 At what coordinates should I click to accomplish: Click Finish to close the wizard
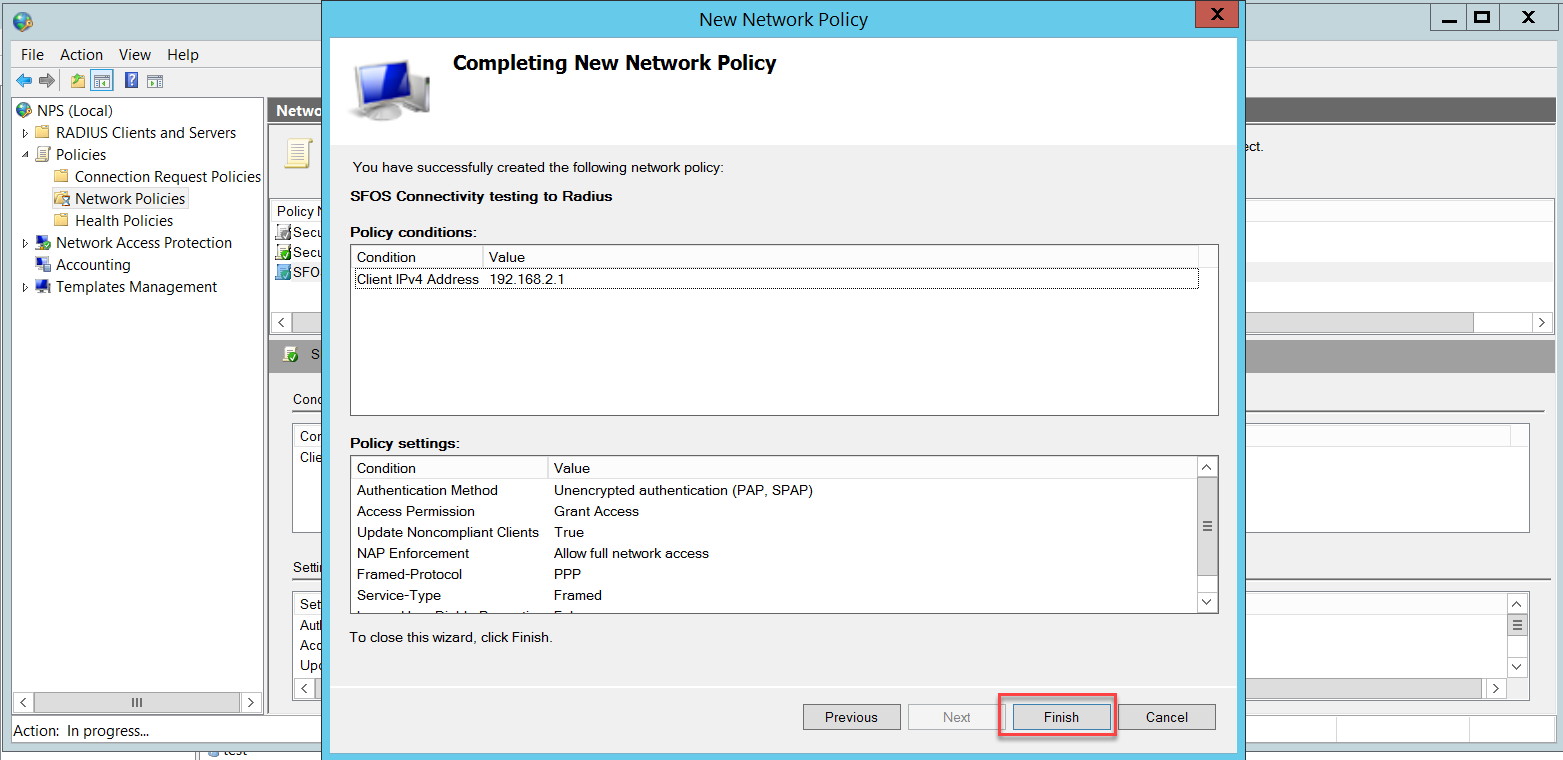1061,717
